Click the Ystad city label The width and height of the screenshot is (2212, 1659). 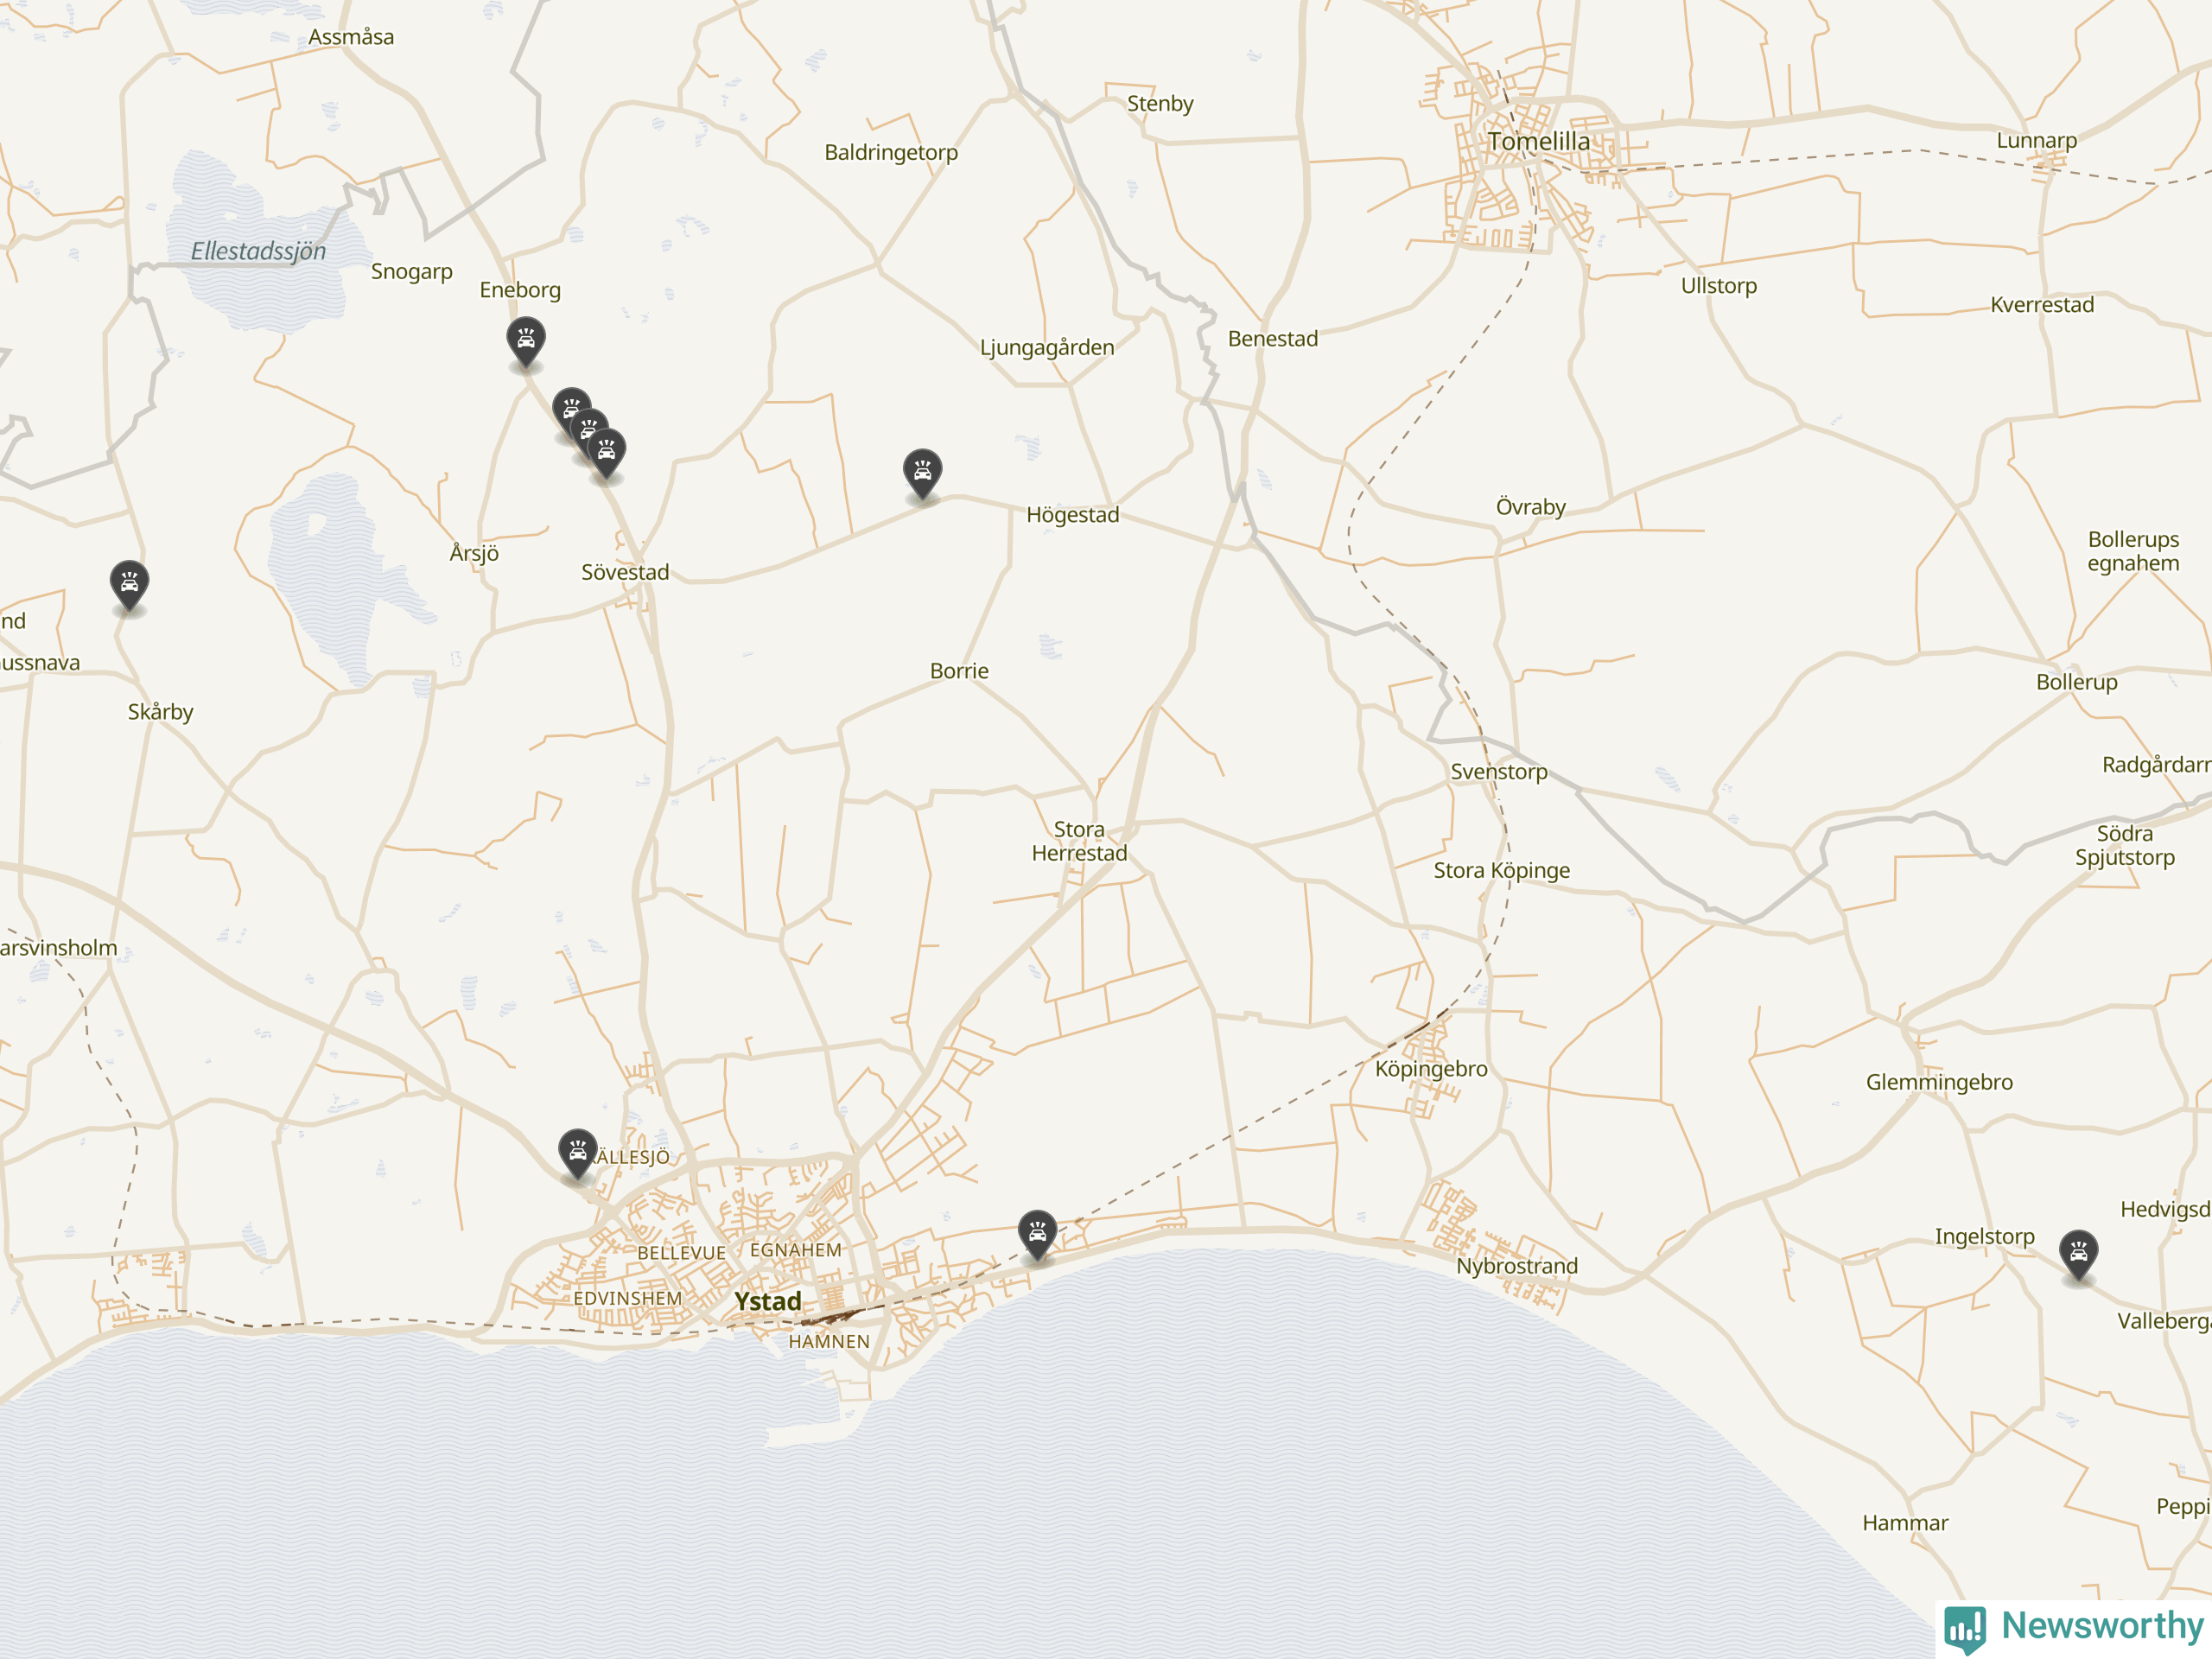(x=768, y=1301)
